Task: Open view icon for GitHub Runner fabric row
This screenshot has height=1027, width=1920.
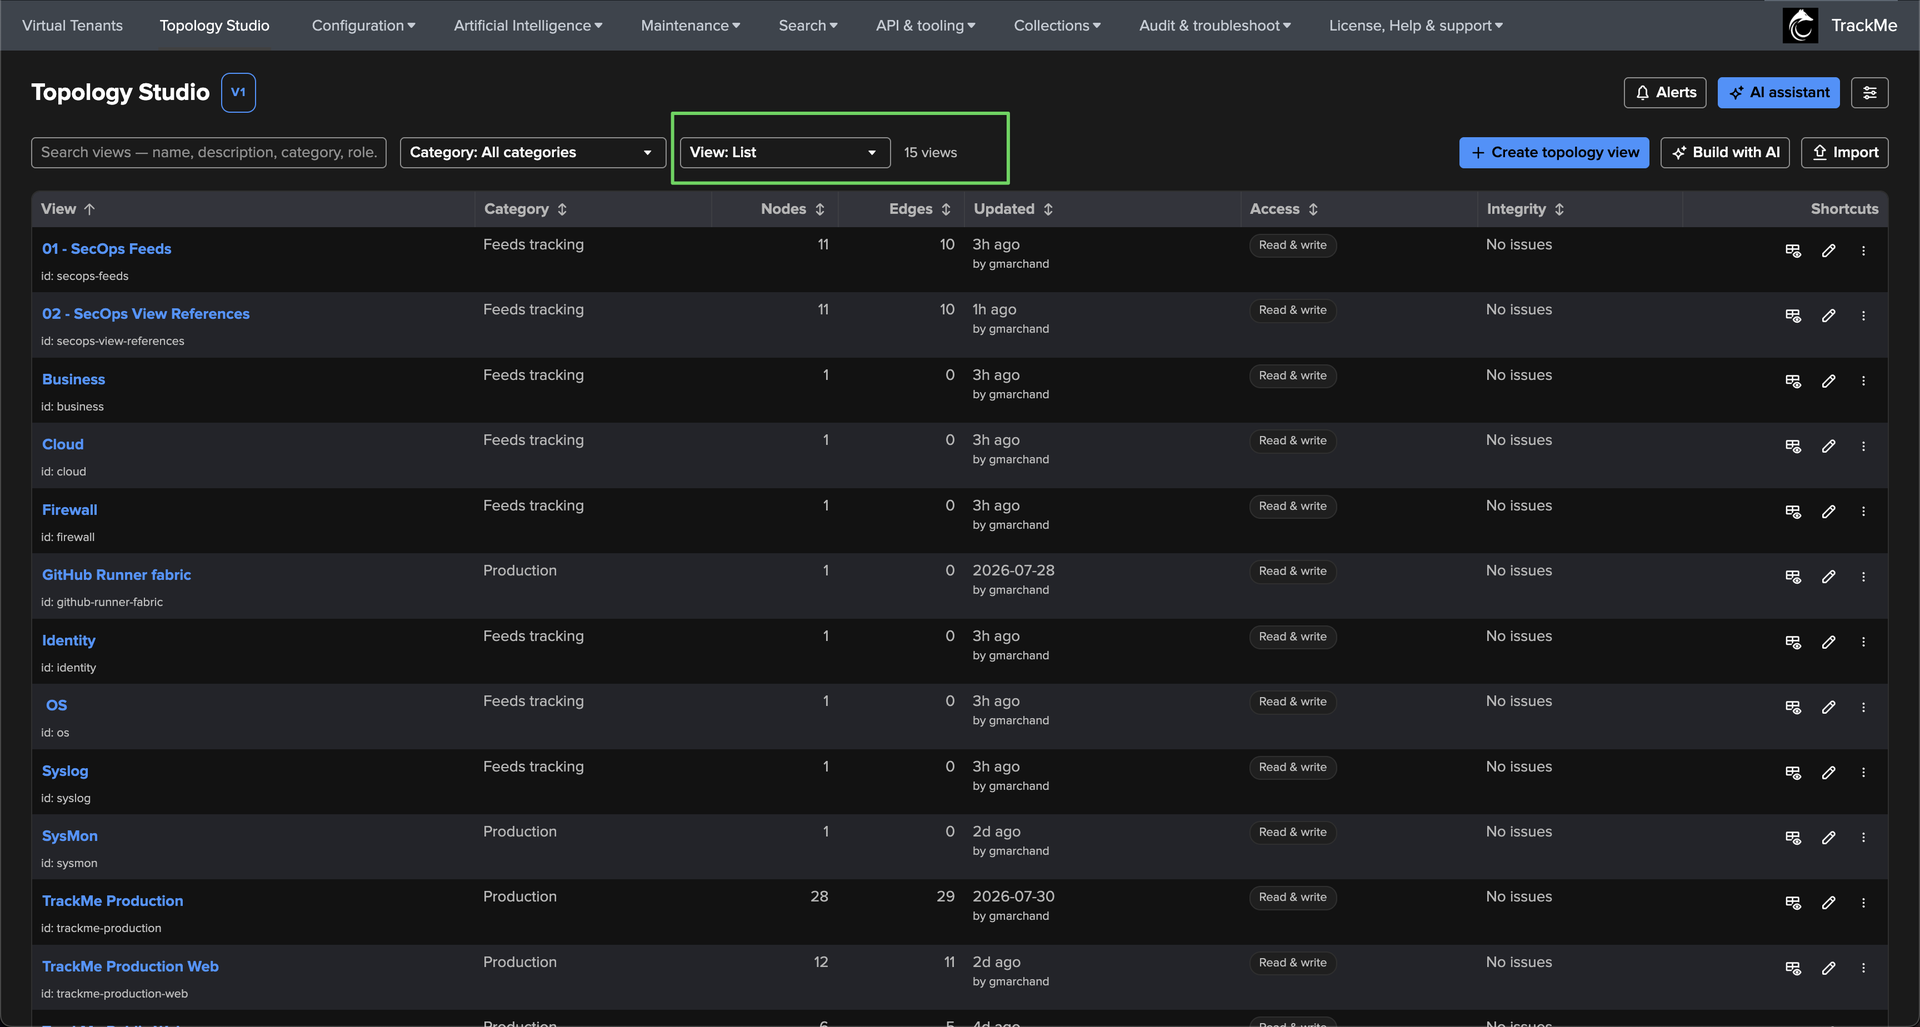Action: pyautogui.click(x=1793, y=577)
